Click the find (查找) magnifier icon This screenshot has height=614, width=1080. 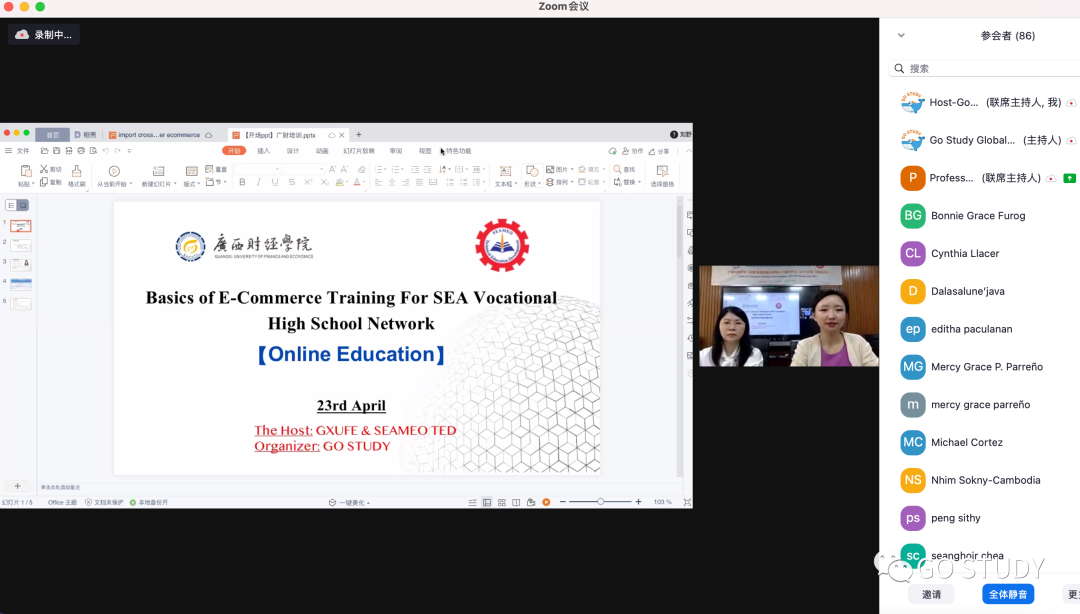click(x=617, y=170)
